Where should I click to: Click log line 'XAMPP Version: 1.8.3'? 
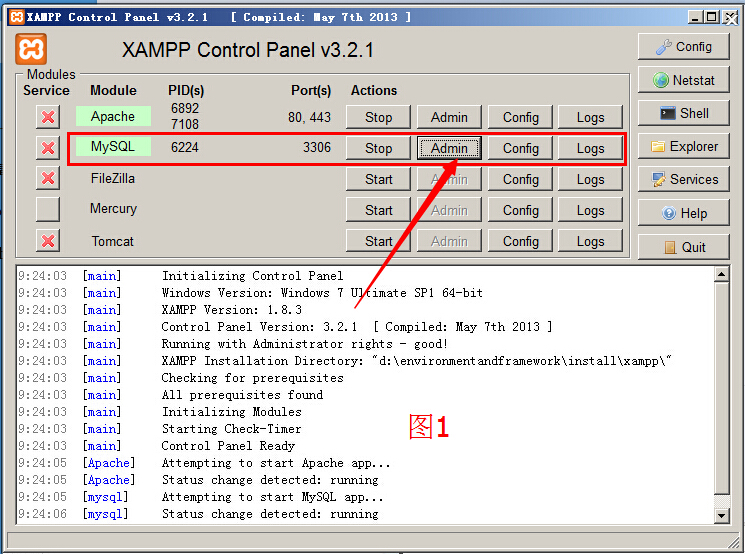pyautogui.click(x=231, y=310)
